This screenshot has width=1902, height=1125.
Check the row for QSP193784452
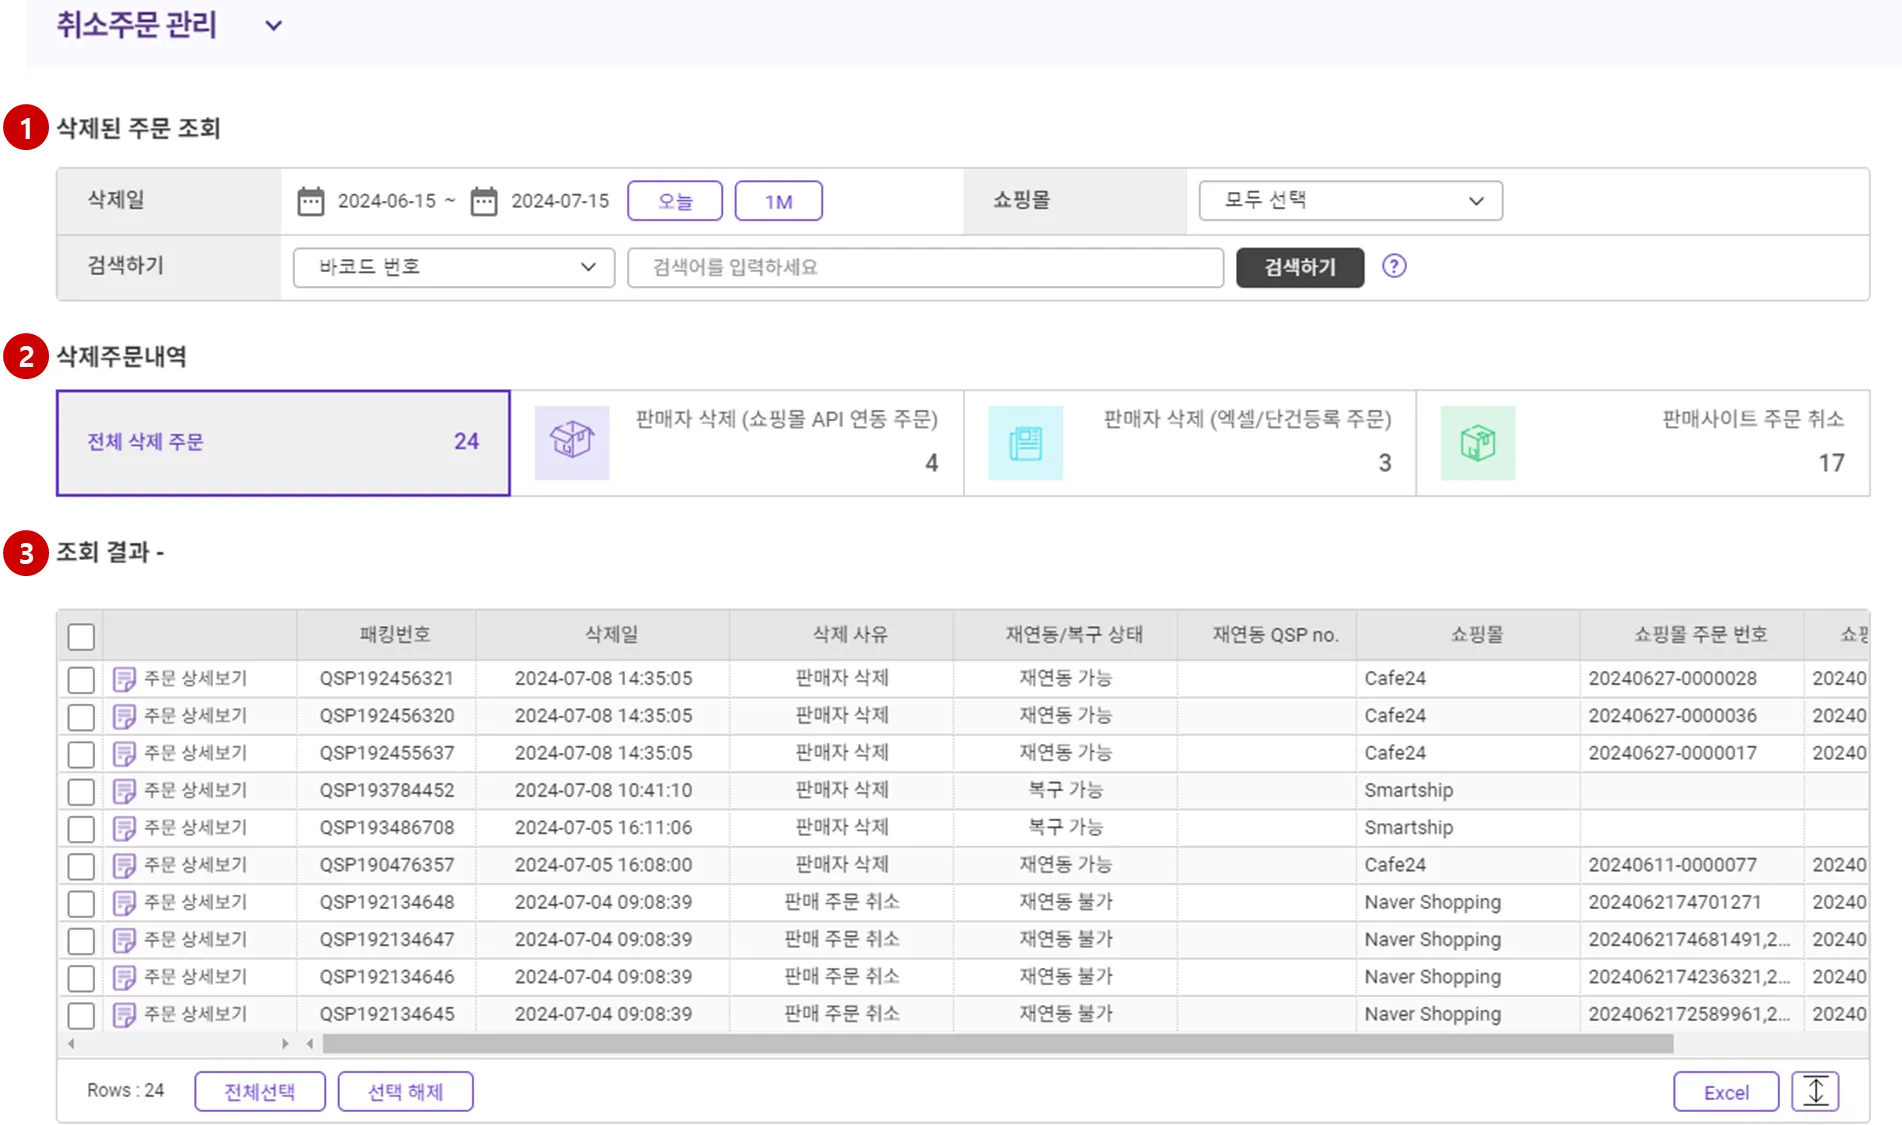pyautogui.click(x=81, y=791)
